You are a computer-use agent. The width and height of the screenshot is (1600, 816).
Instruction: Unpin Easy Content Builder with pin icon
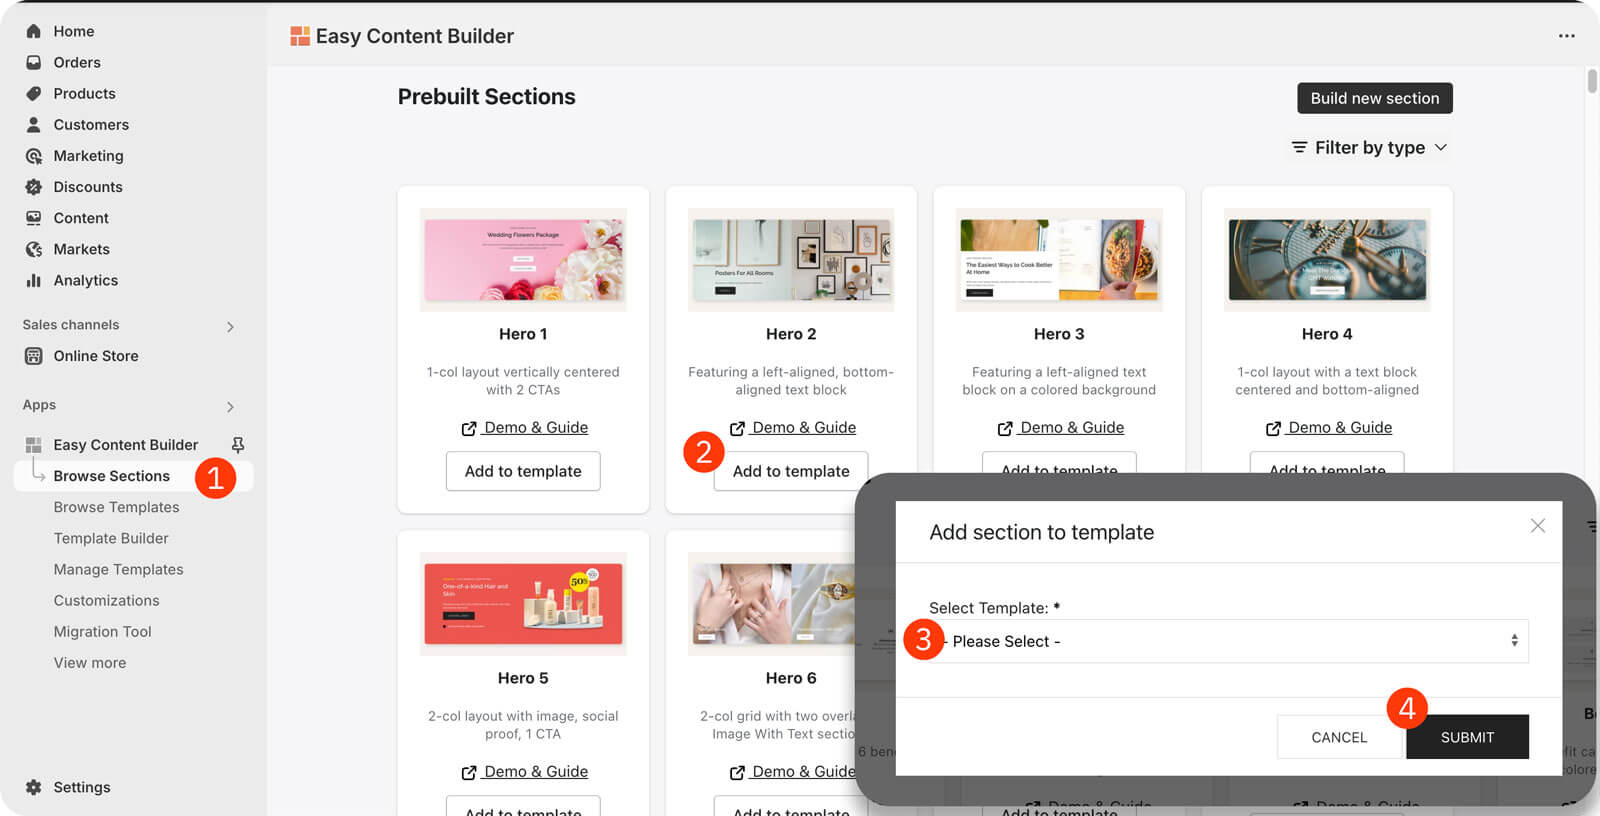point(238,445)
